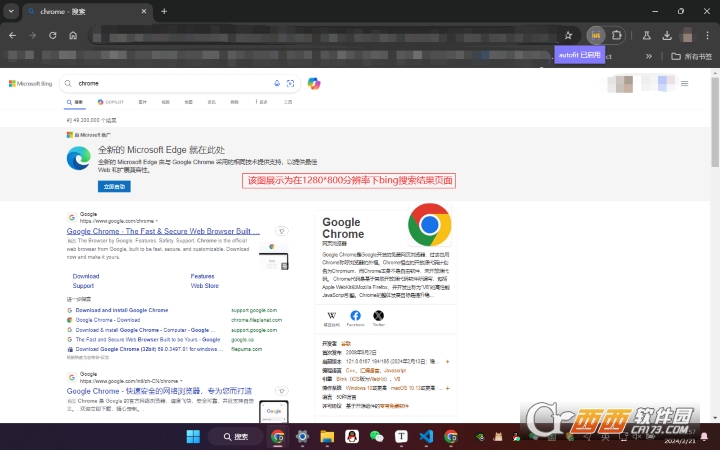Open Download Google Chrome (32bit) filepuma link
Image resolution: width=720 pixels, height=450 pixels.
(x=149, y=349)
